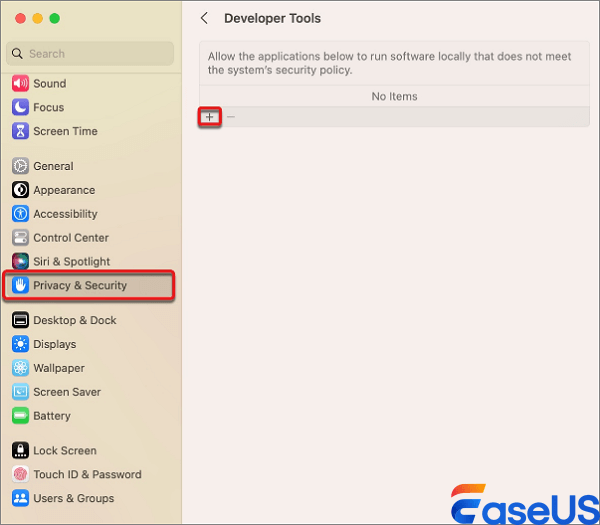
Task: Click the Battery icon
Action: [x=20, y=416]
